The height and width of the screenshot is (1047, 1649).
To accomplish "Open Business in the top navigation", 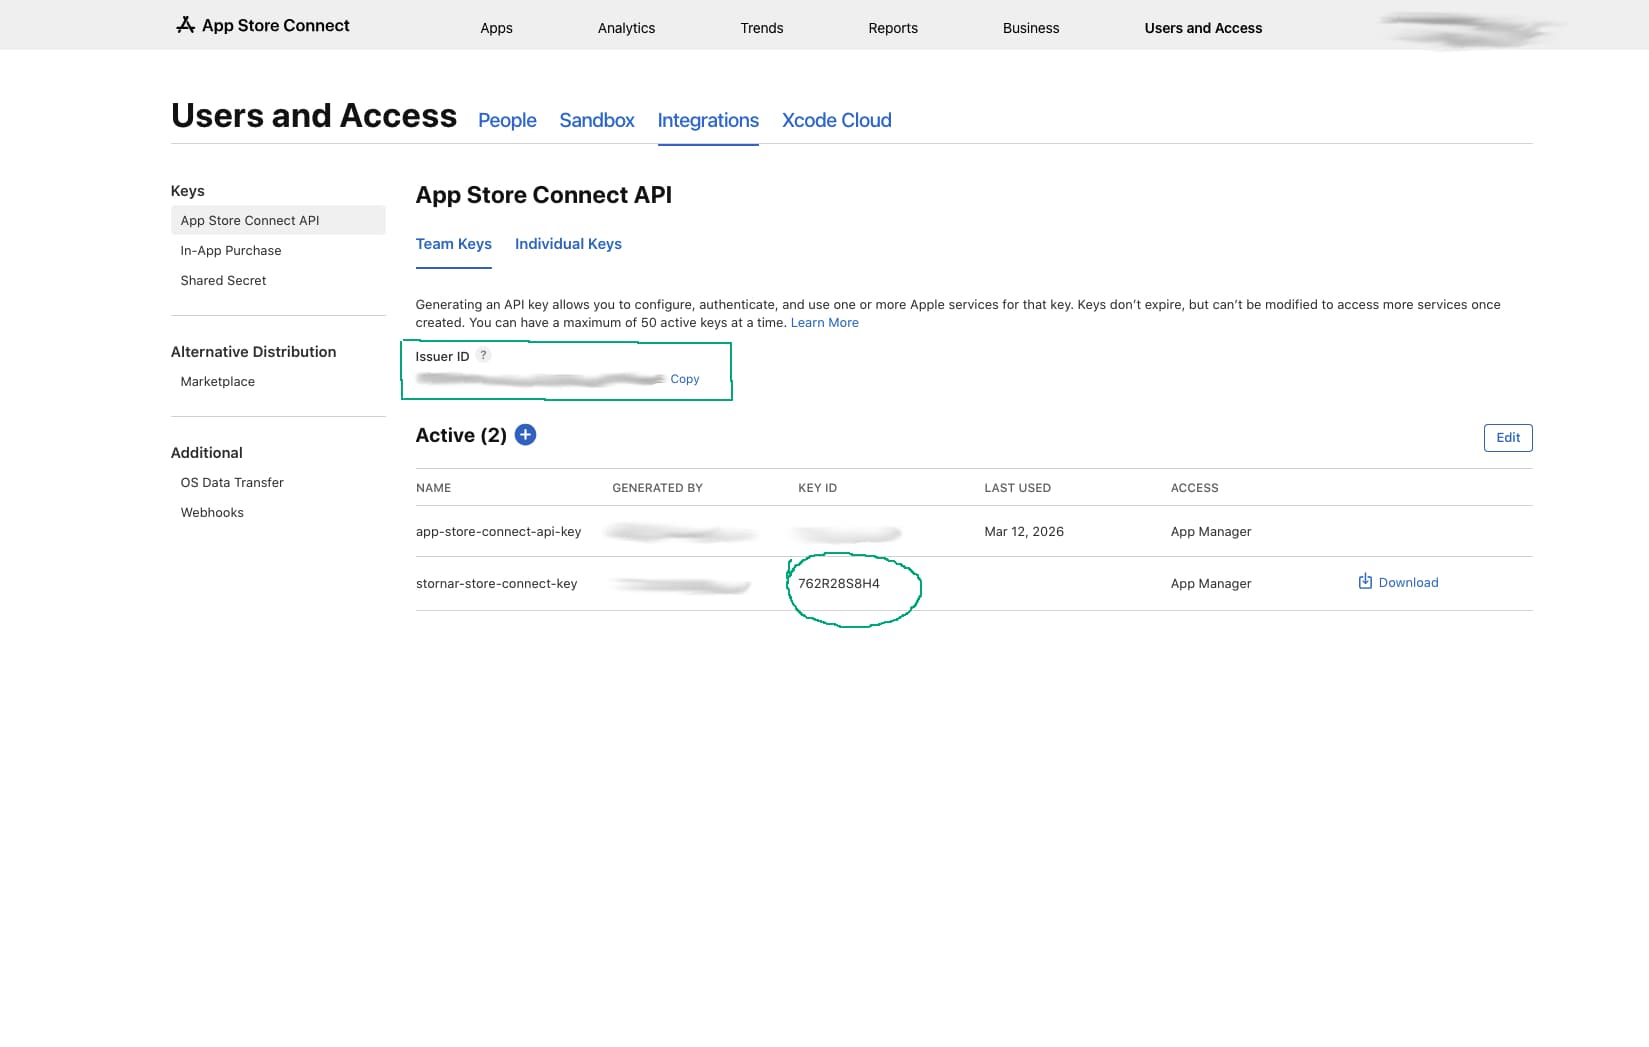I will click(x=1031, y=28).
